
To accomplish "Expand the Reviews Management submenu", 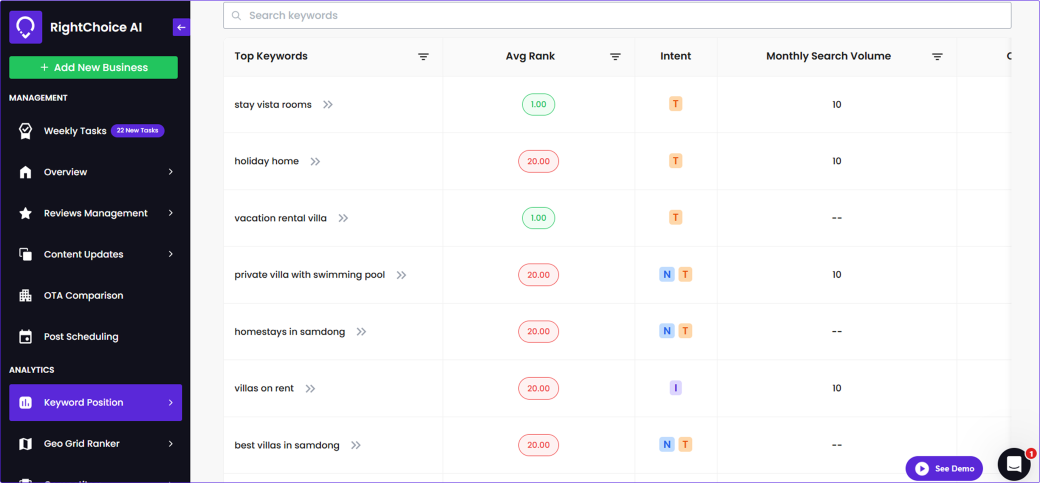I will click(x=170, y=213).
